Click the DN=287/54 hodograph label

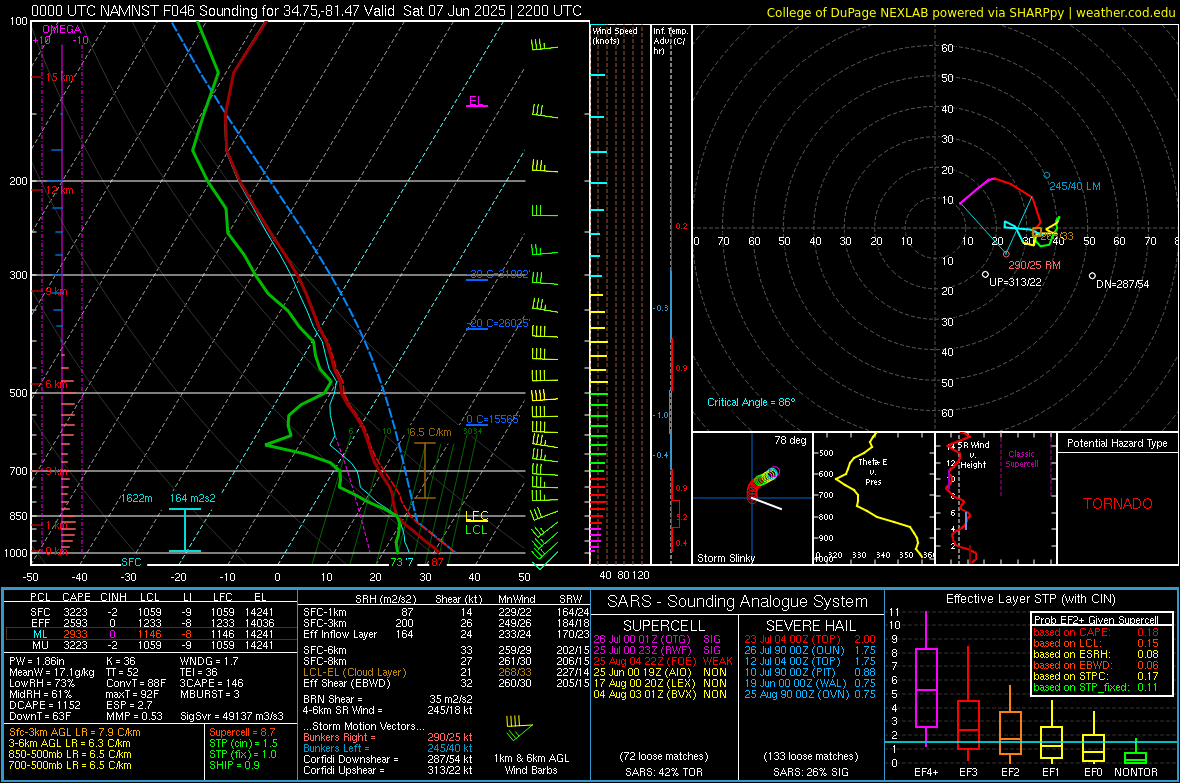(x=1122, y=284)
